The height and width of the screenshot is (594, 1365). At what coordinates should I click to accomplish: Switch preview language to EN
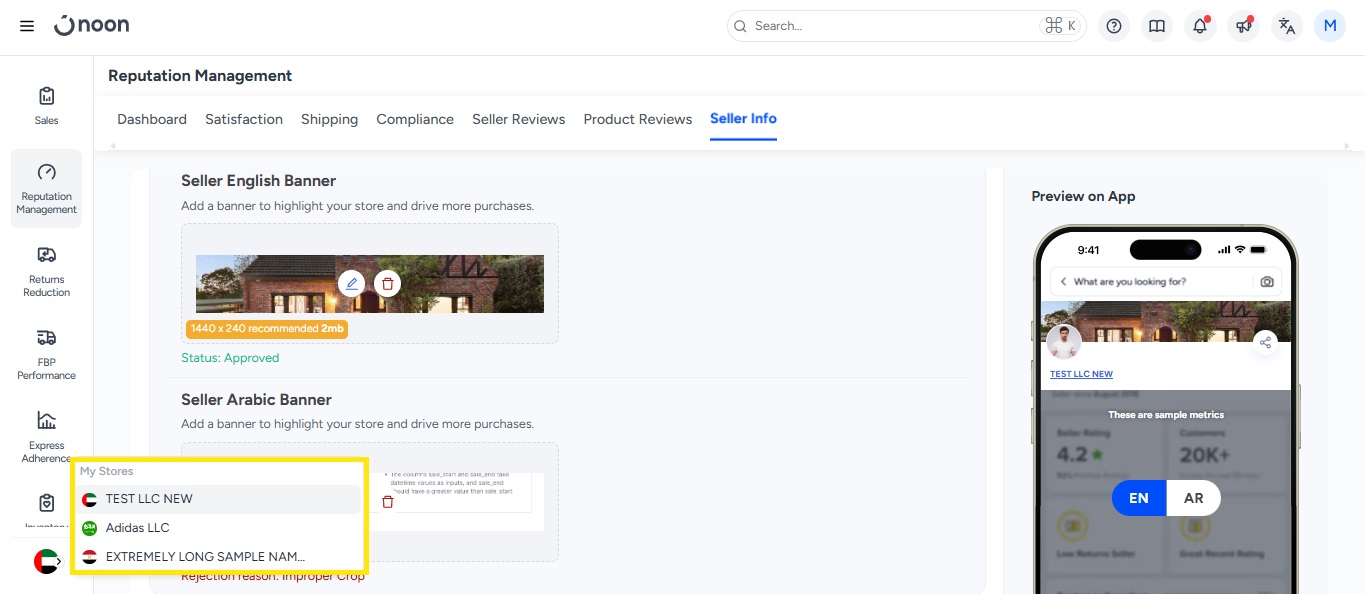(x=1139, y=498)
